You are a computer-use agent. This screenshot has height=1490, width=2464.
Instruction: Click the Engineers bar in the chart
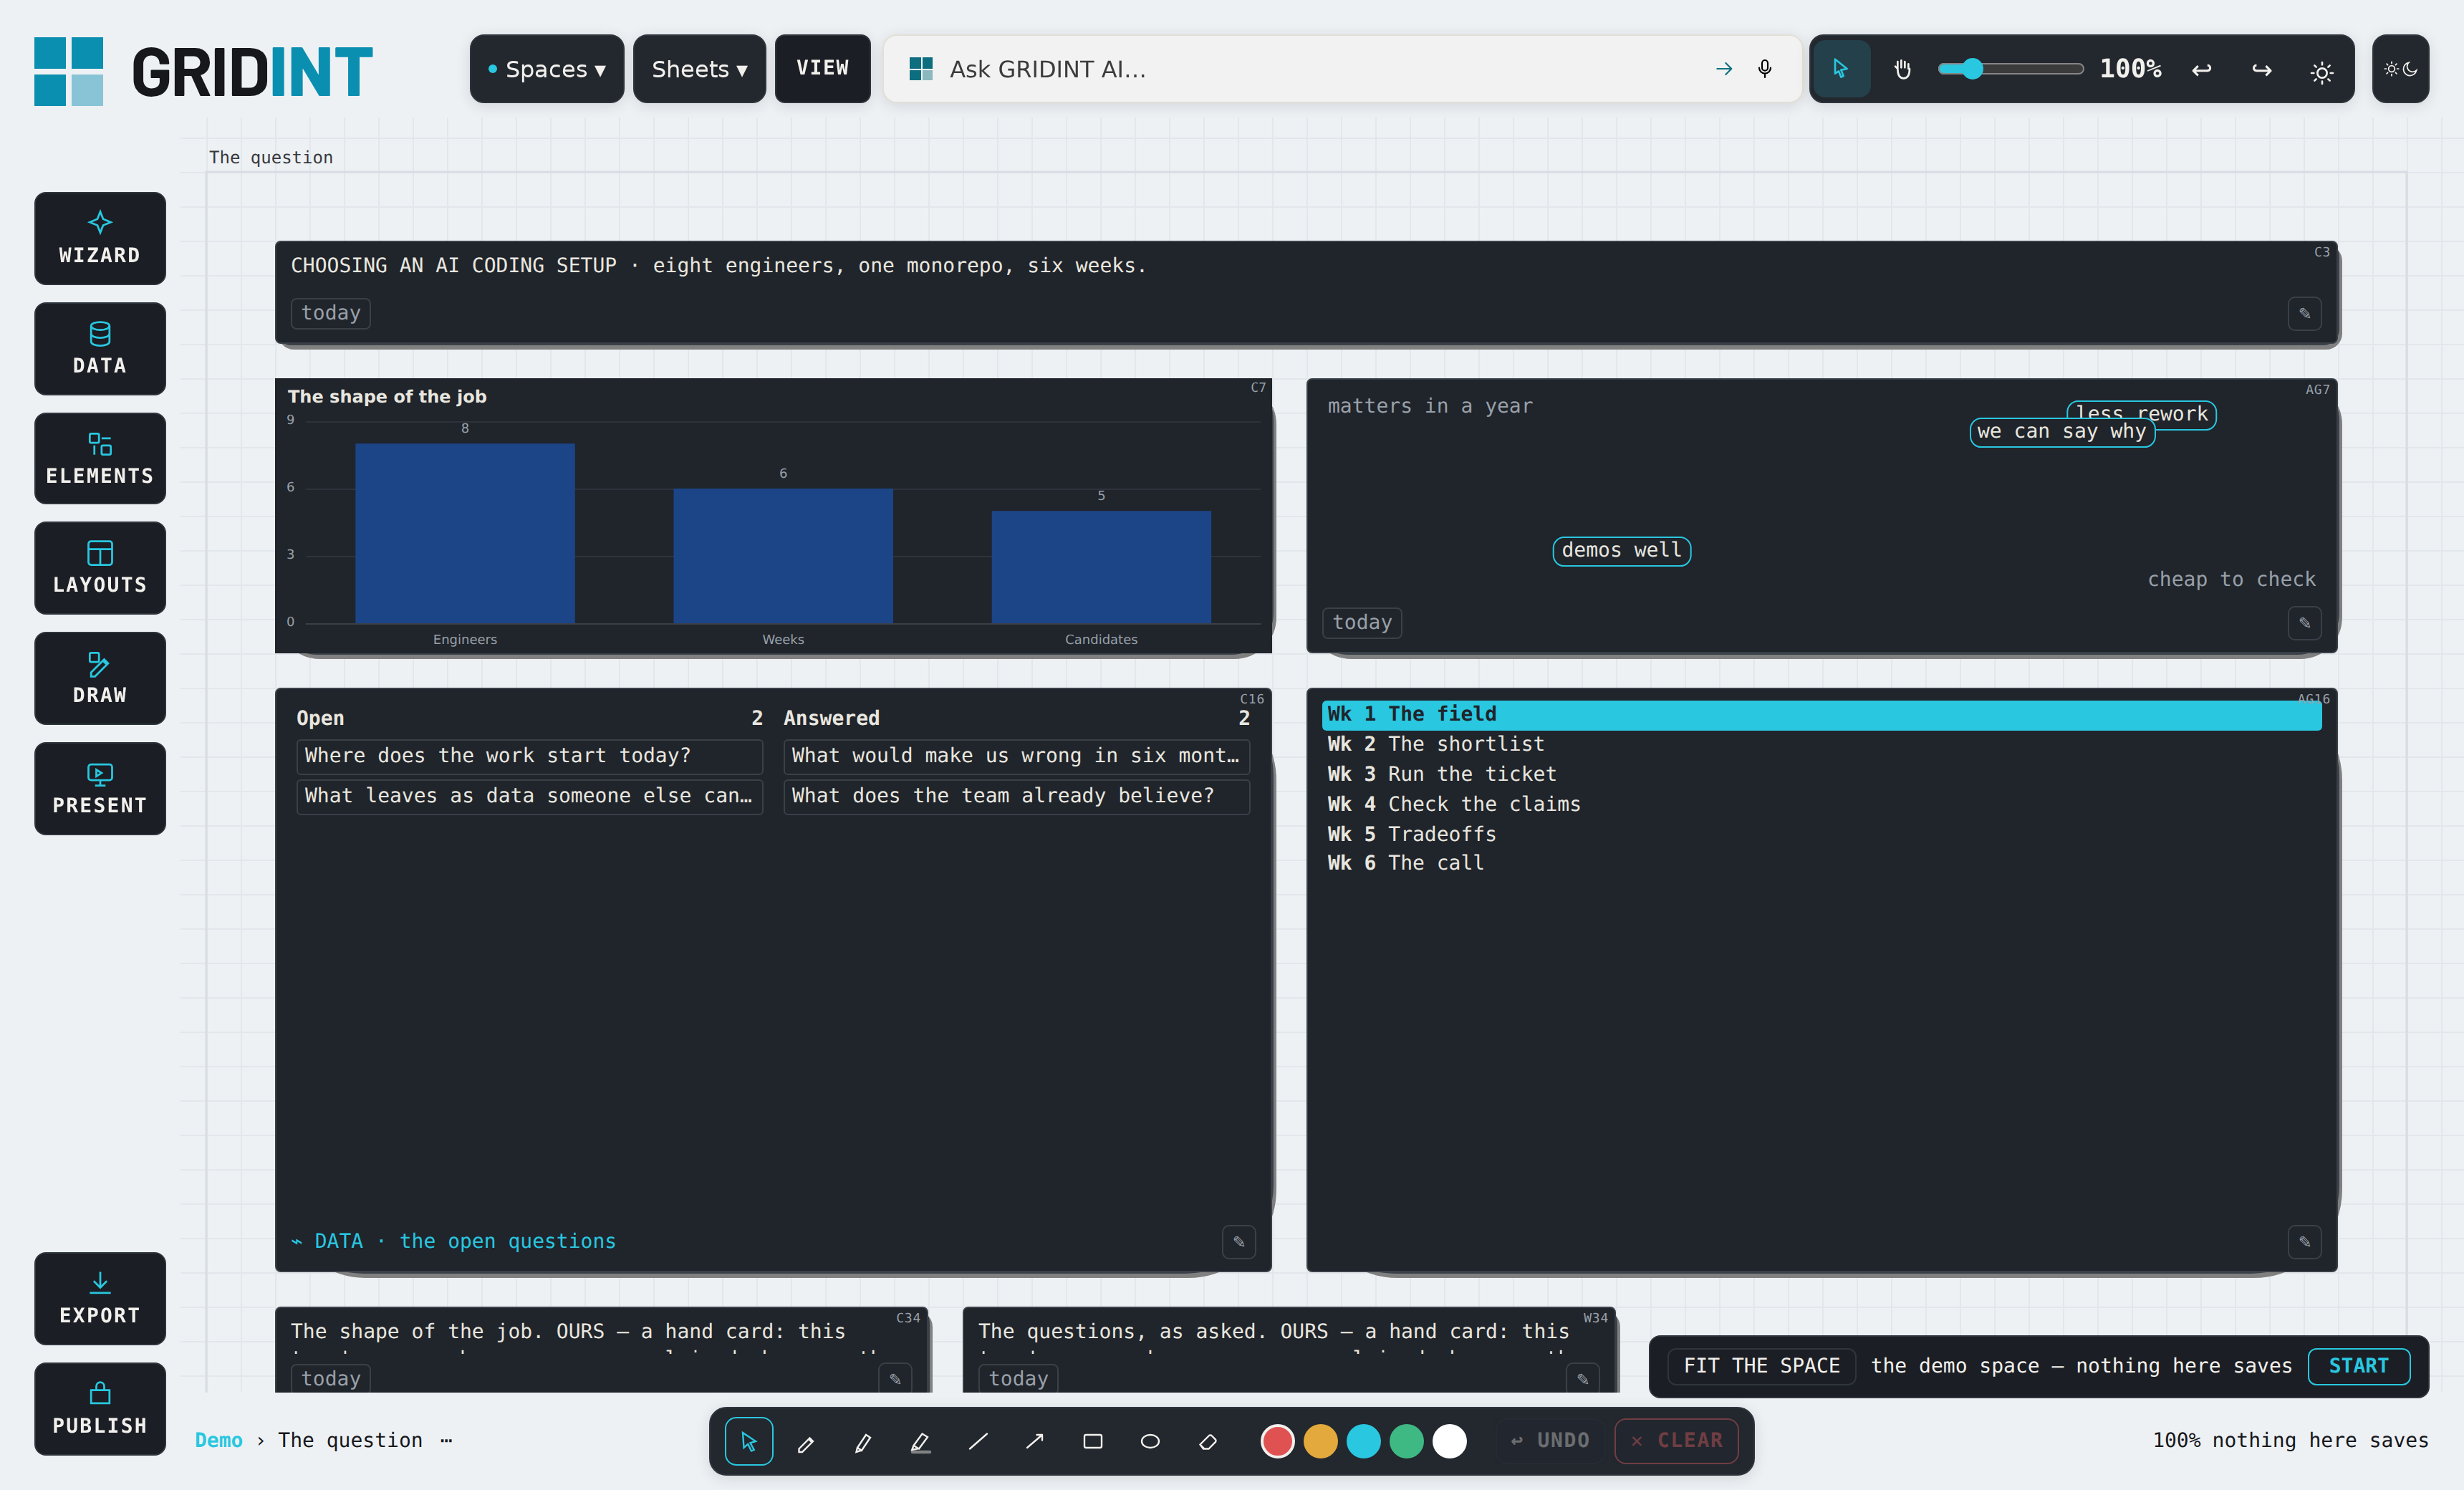465,533
